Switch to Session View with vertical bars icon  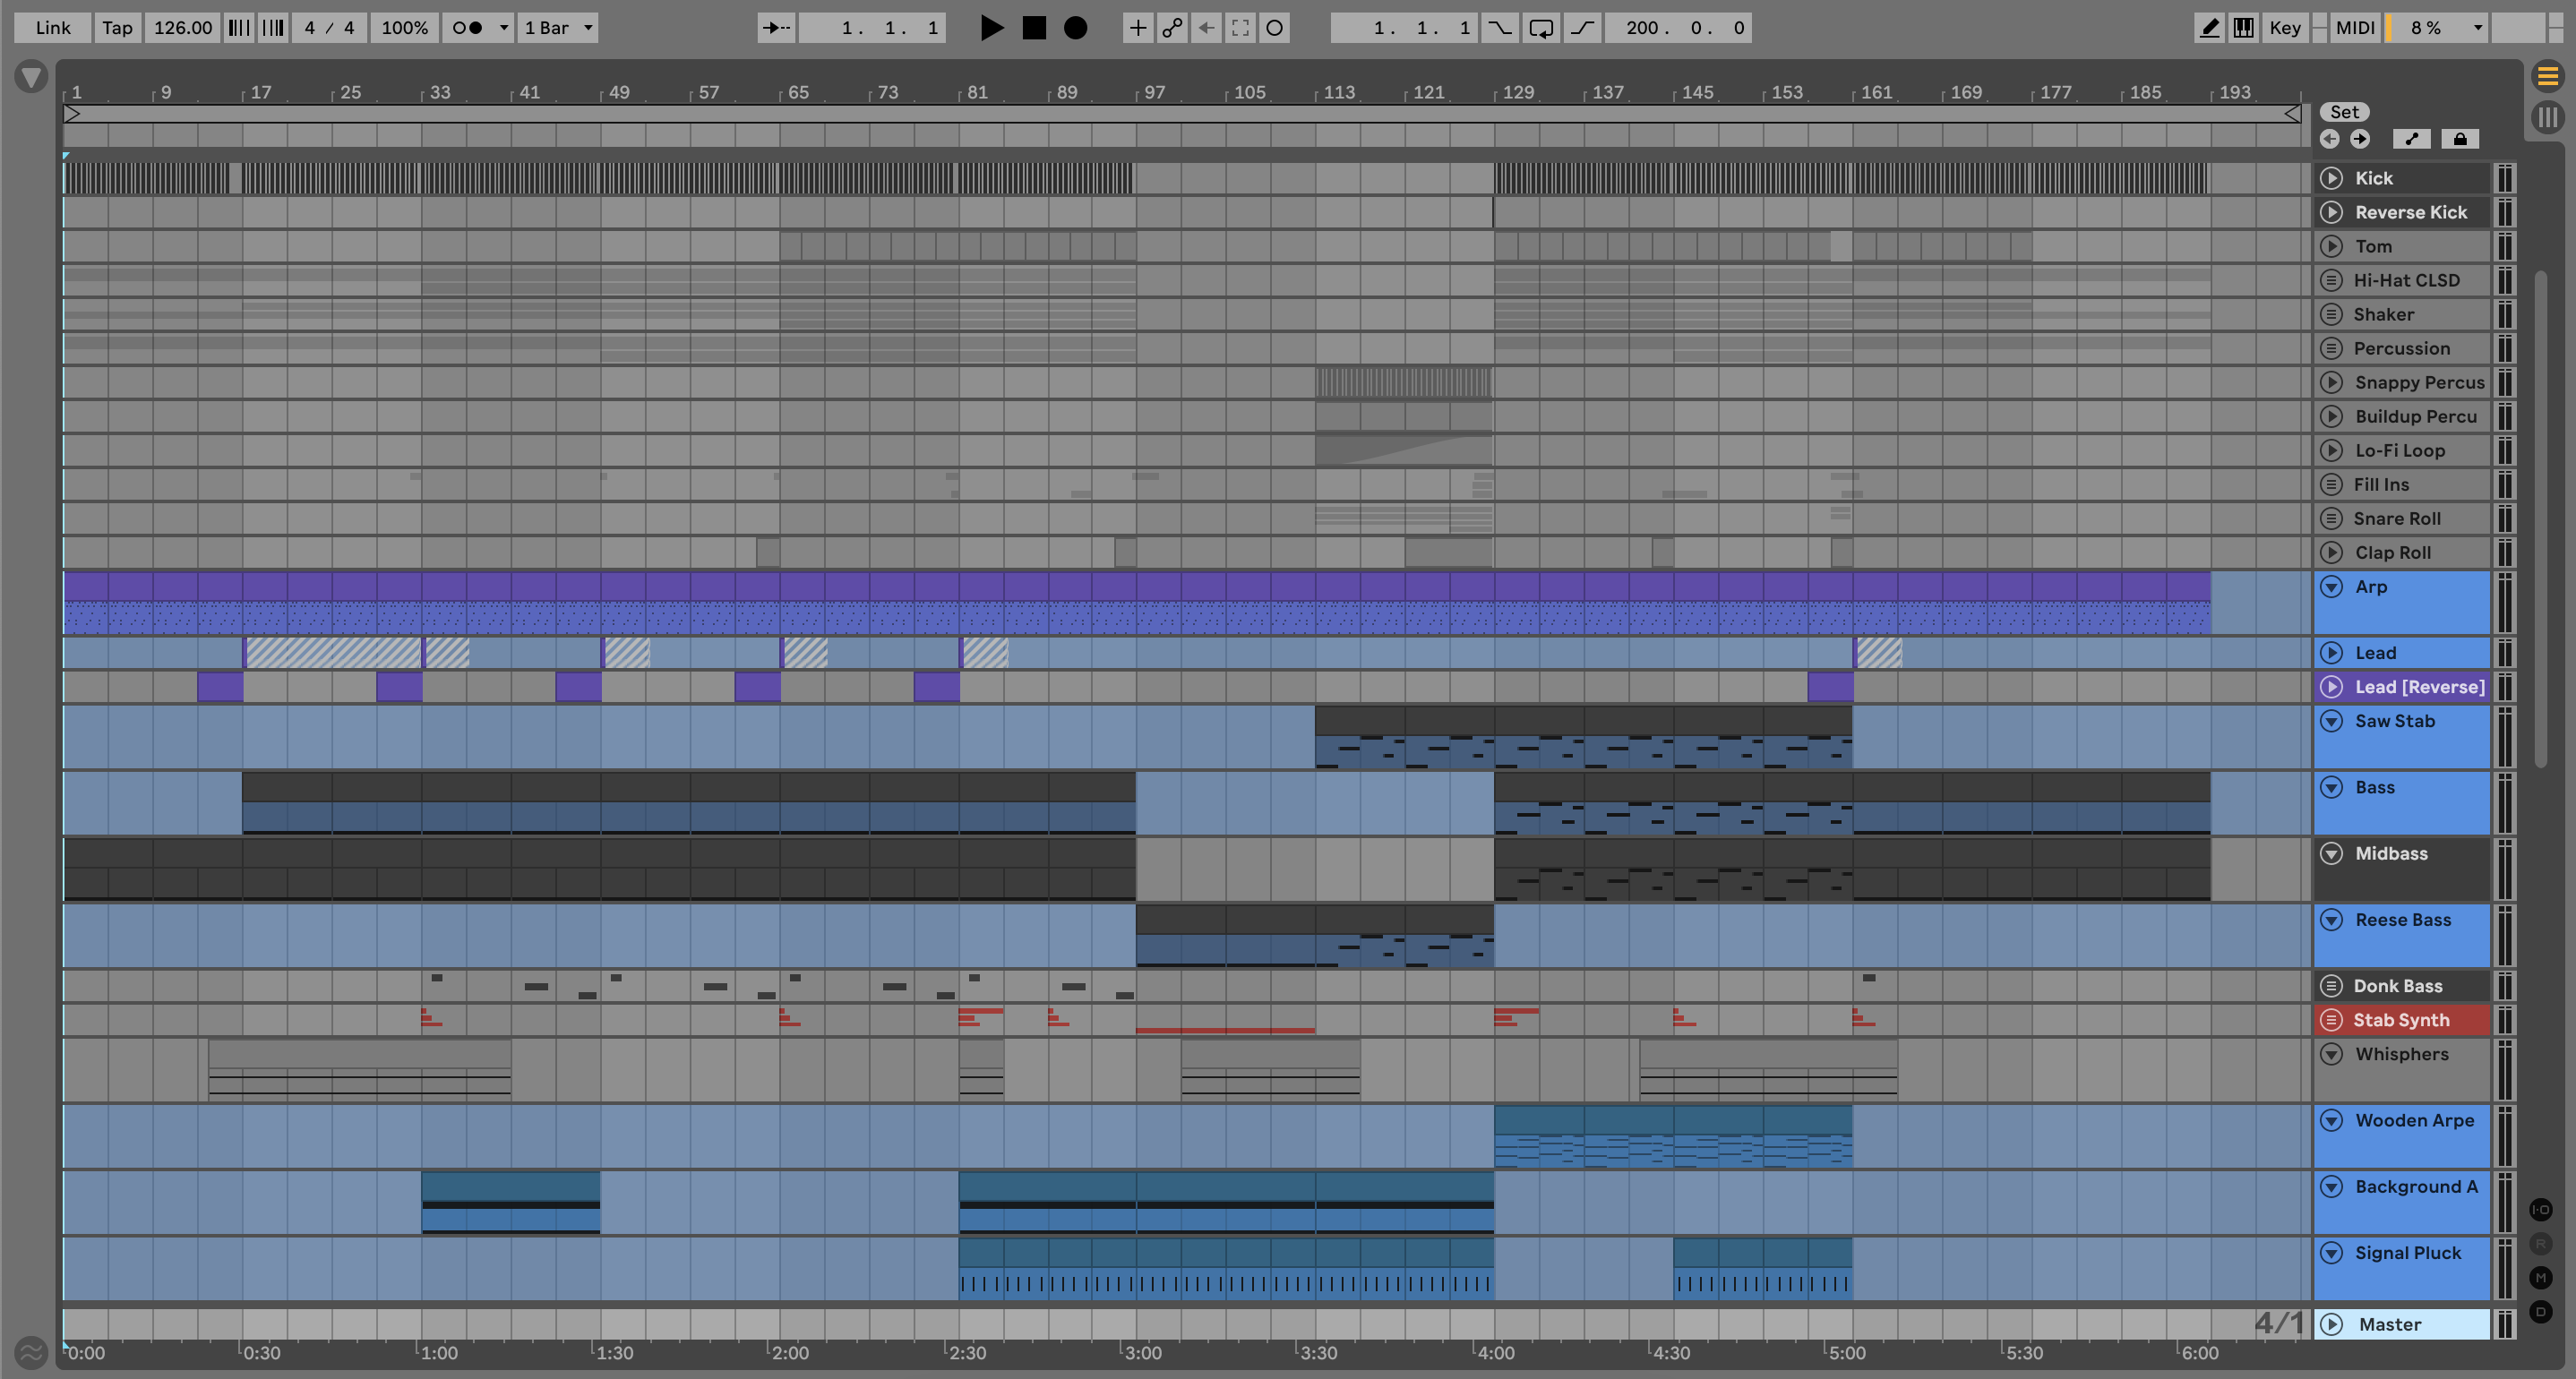(x=2547, y=117)
